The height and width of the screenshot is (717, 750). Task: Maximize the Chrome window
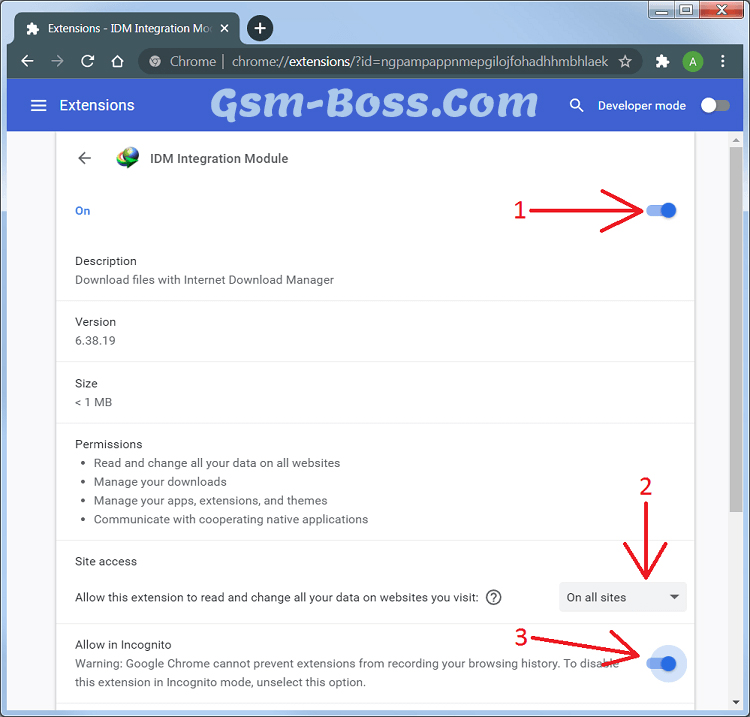pos(686,10)
